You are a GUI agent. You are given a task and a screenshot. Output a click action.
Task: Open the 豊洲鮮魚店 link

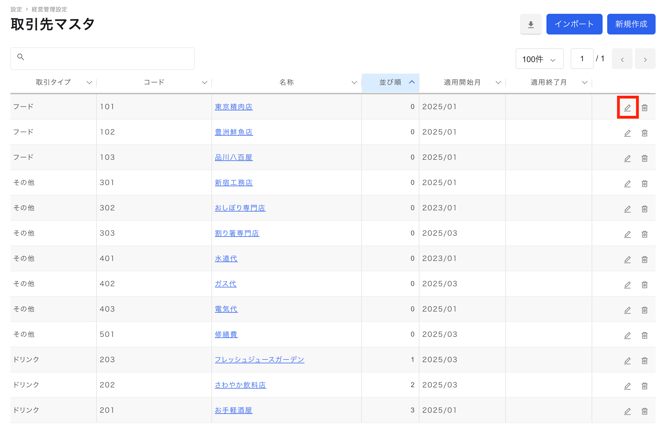click(x=233, y=132)
